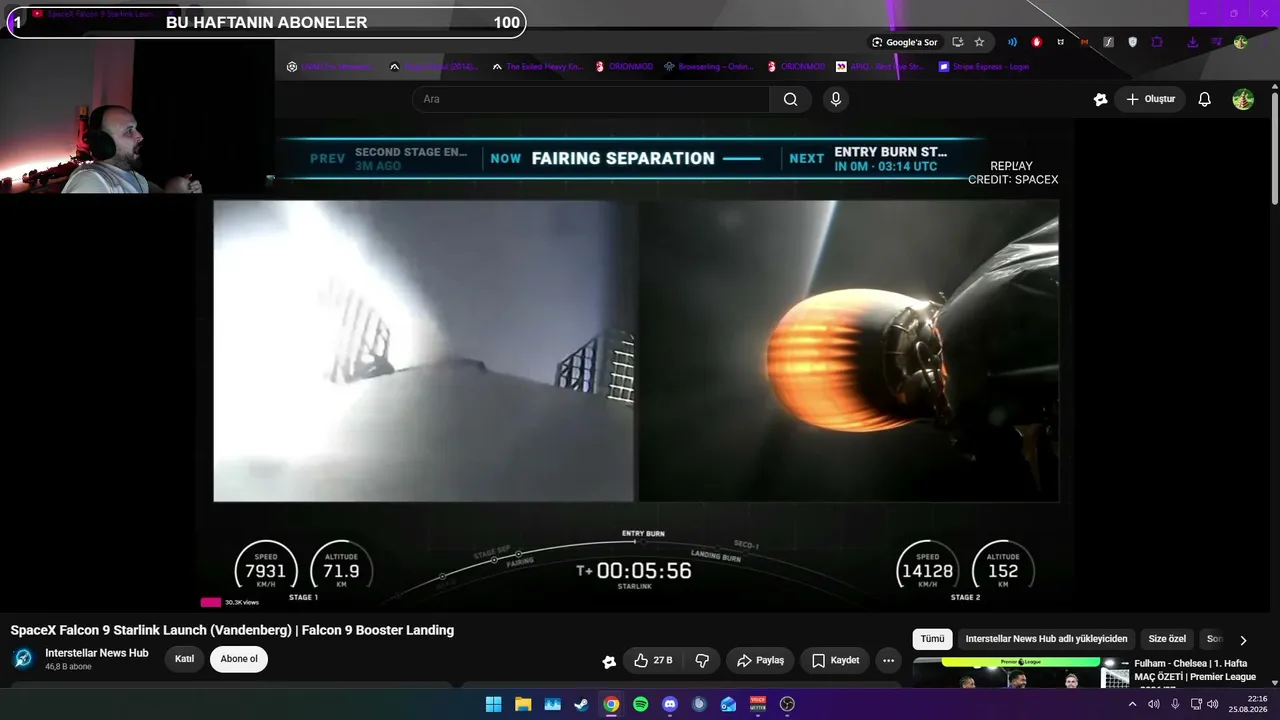Subscribe with the Abone ol button
This screenshot has height=720, width=1280.
[239, 659]
